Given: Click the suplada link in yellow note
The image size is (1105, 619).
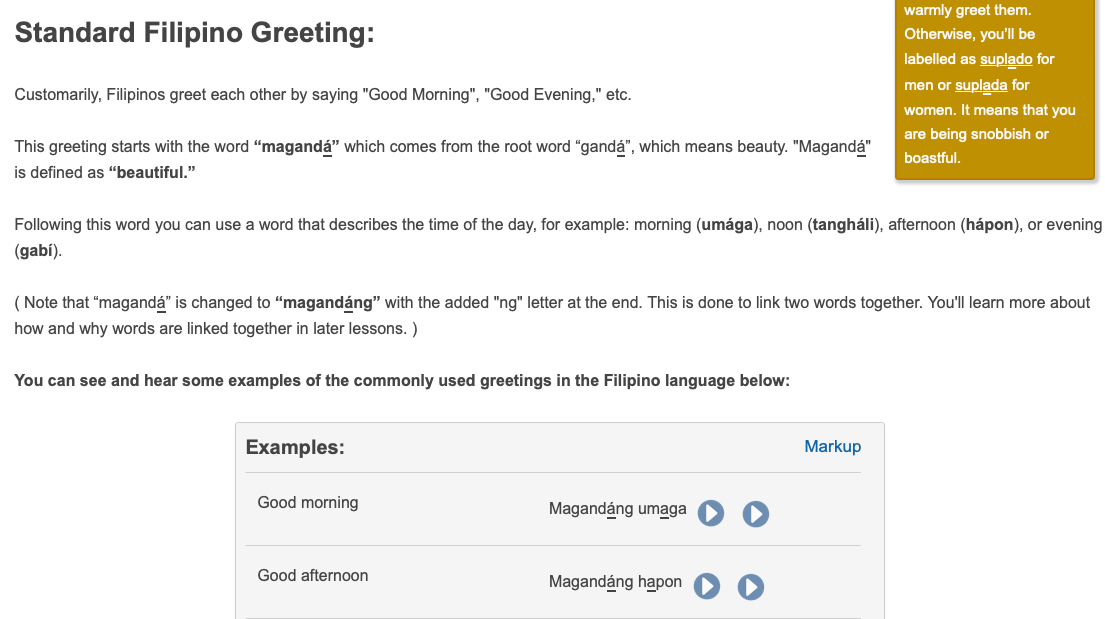Looking at the screenshot, I should point(980,85).
